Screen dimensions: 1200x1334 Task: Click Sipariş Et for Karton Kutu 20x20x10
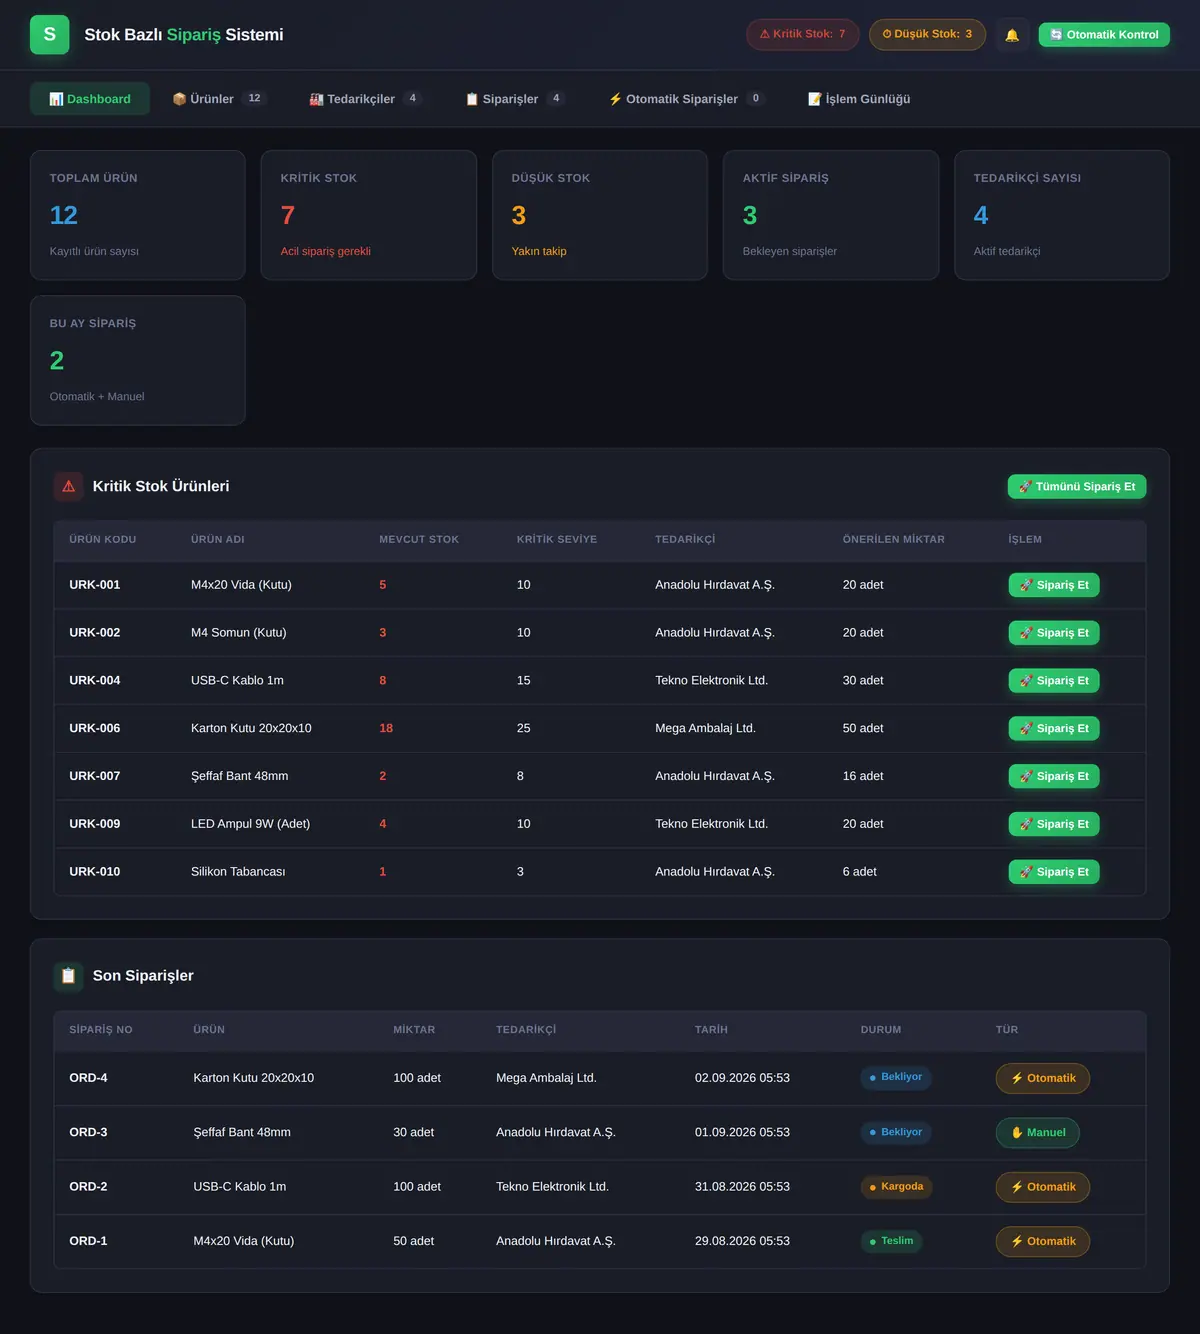1054,729
